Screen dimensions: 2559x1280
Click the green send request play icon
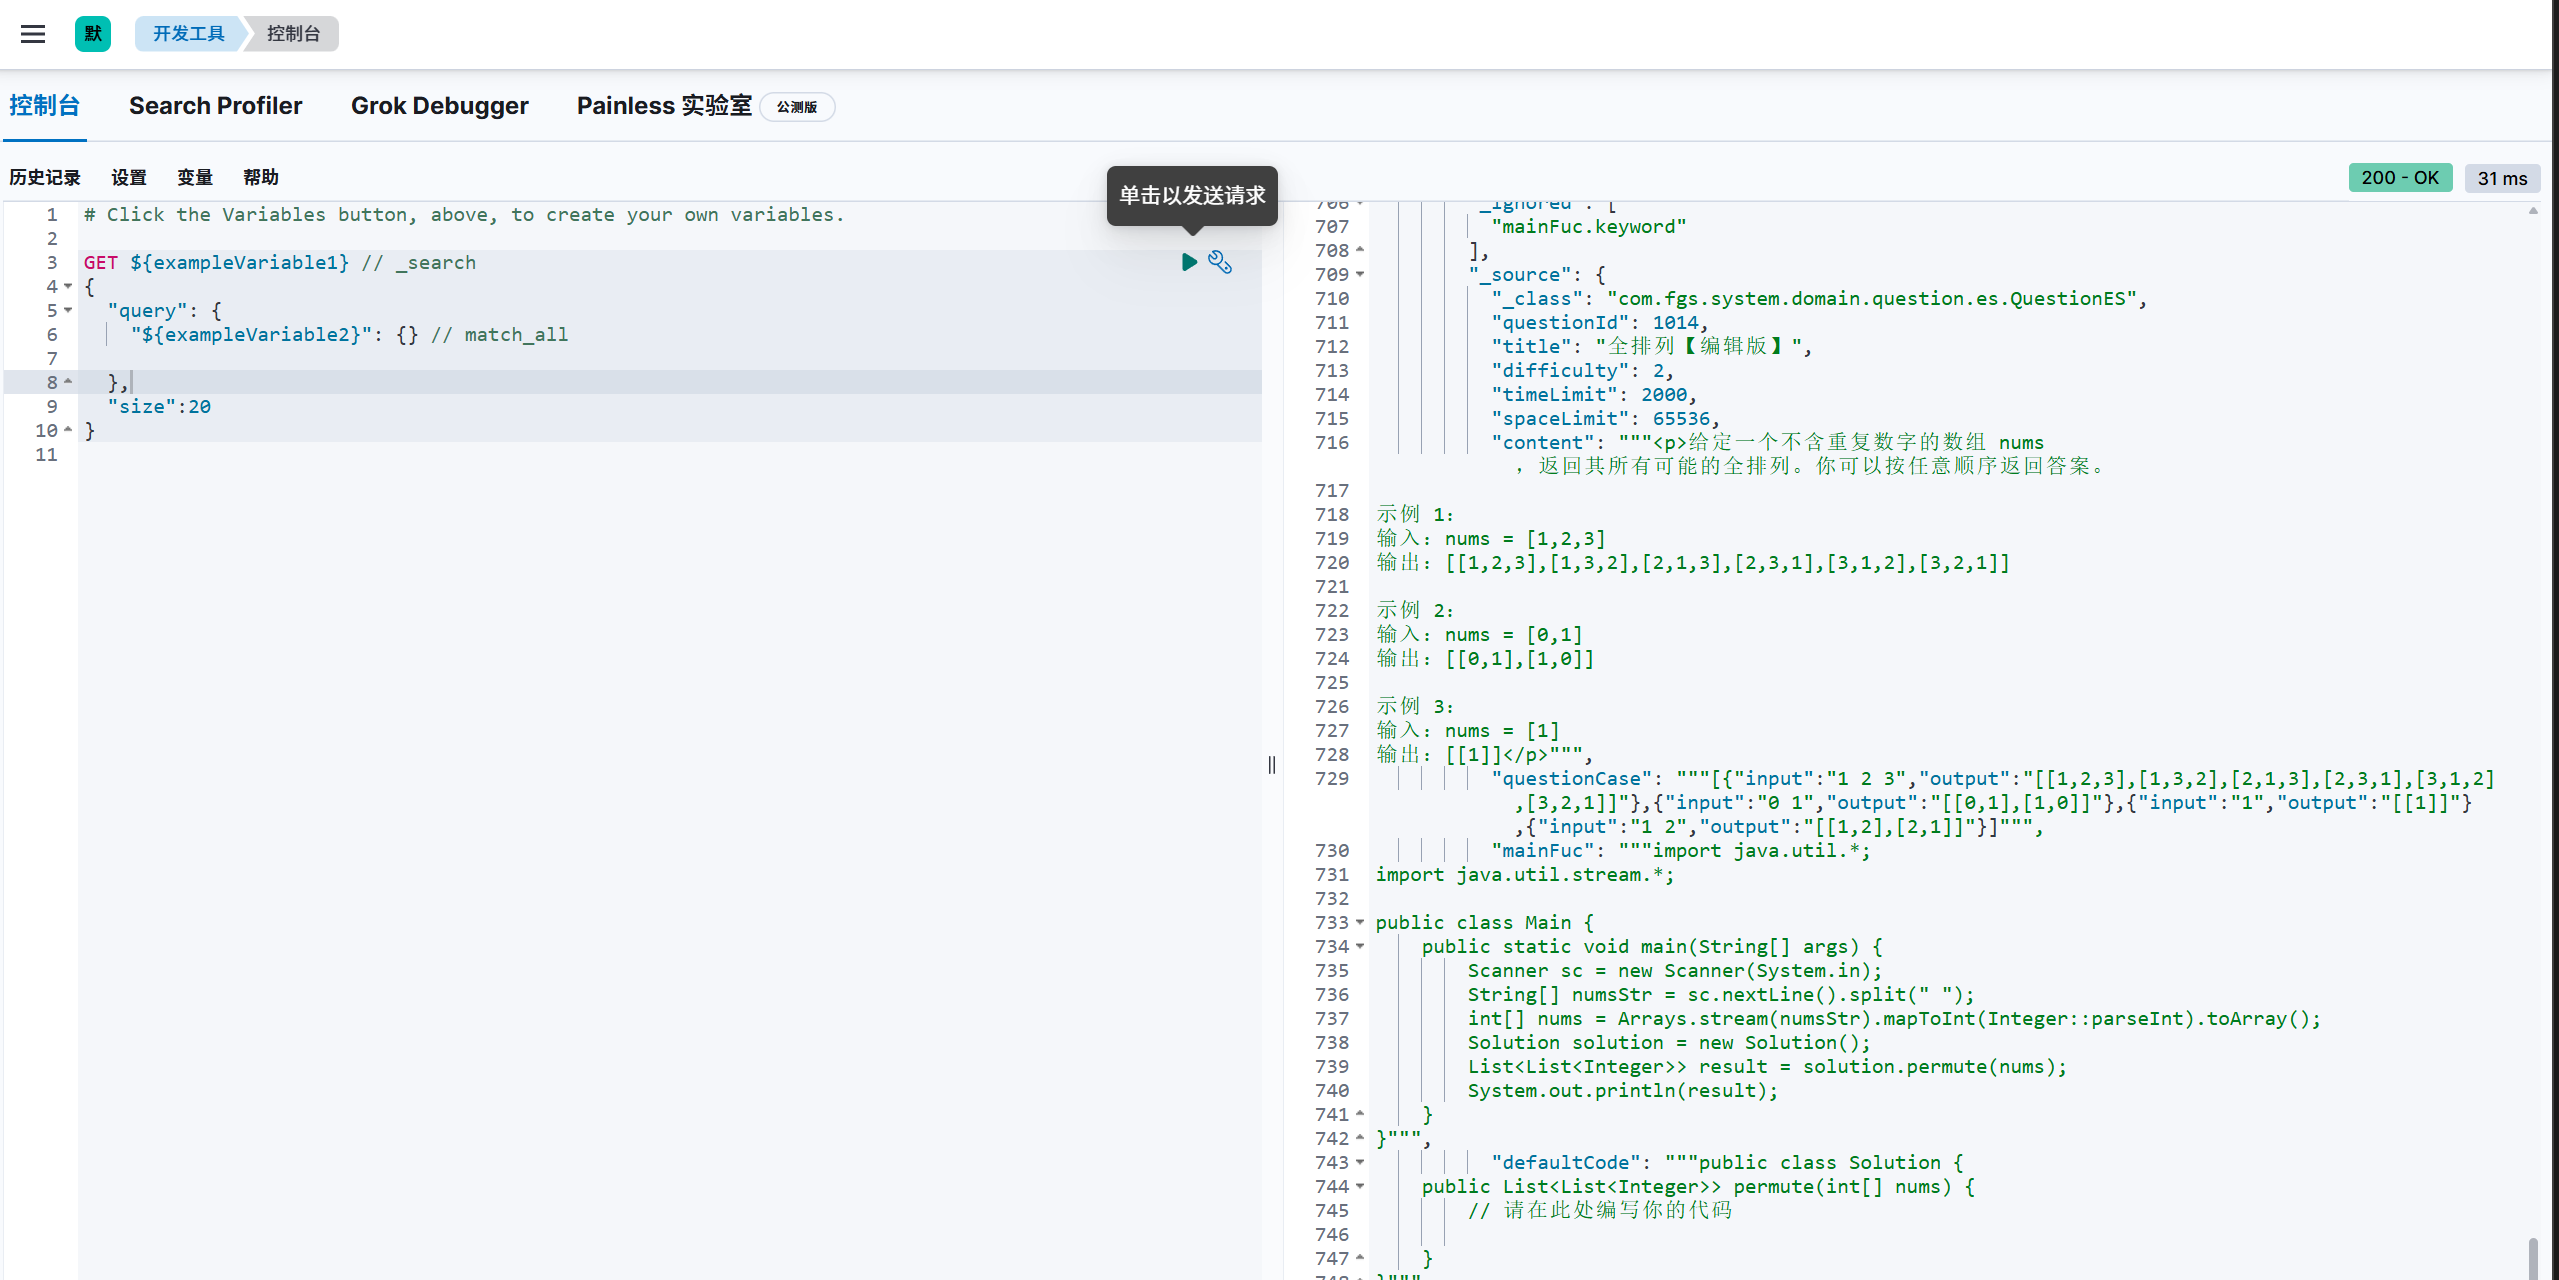tap(1189, 262)
